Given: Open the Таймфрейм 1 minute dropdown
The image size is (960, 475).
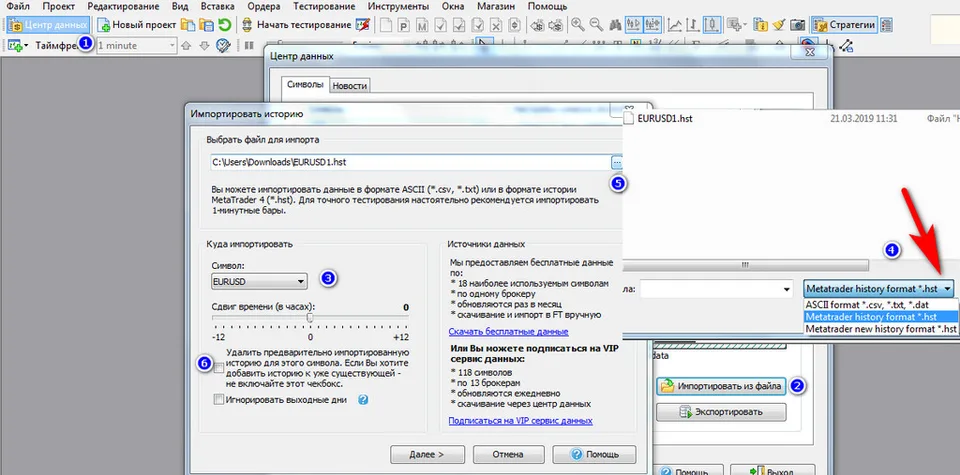Looking at the screenshot, I should point(137,45).
